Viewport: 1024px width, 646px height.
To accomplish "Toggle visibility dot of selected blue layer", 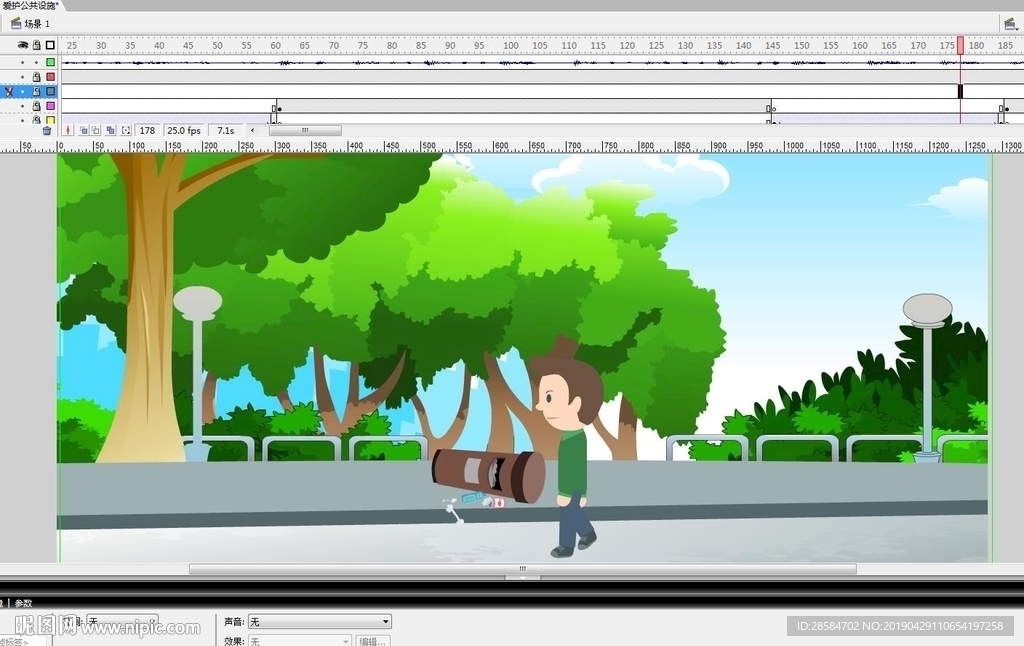I will click(x=23, y=91).
